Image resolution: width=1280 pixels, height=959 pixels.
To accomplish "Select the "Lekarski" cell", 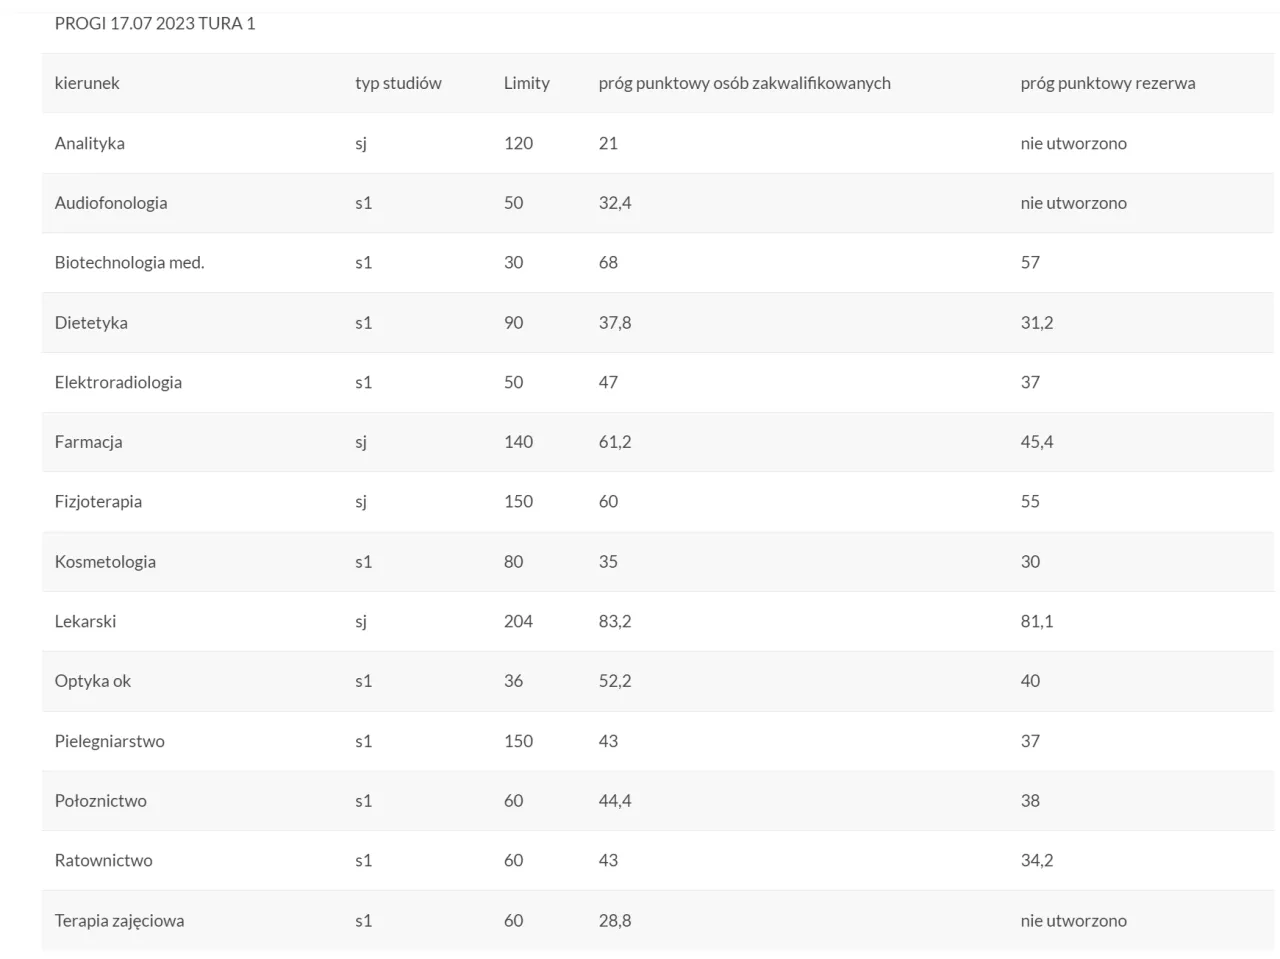I will [85, 621].
